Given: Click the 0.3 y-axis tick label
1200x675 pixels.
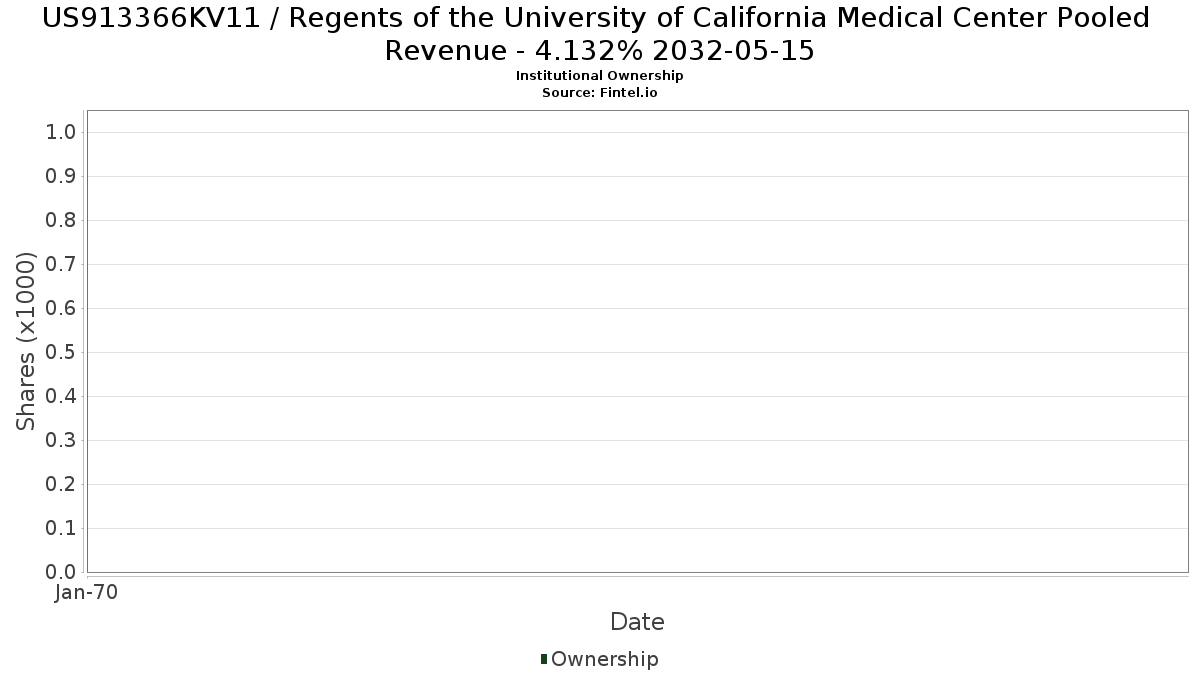Looking at the screenshot, I should click(61, 441).
